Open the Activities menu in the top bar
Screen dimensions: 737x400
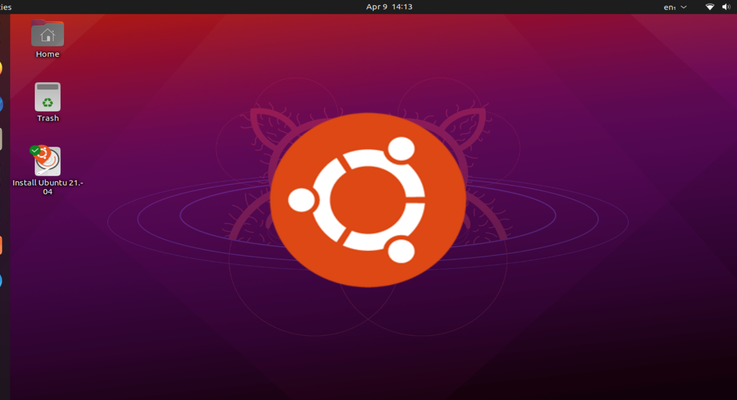pyautogui.click(x=6, y=7)
